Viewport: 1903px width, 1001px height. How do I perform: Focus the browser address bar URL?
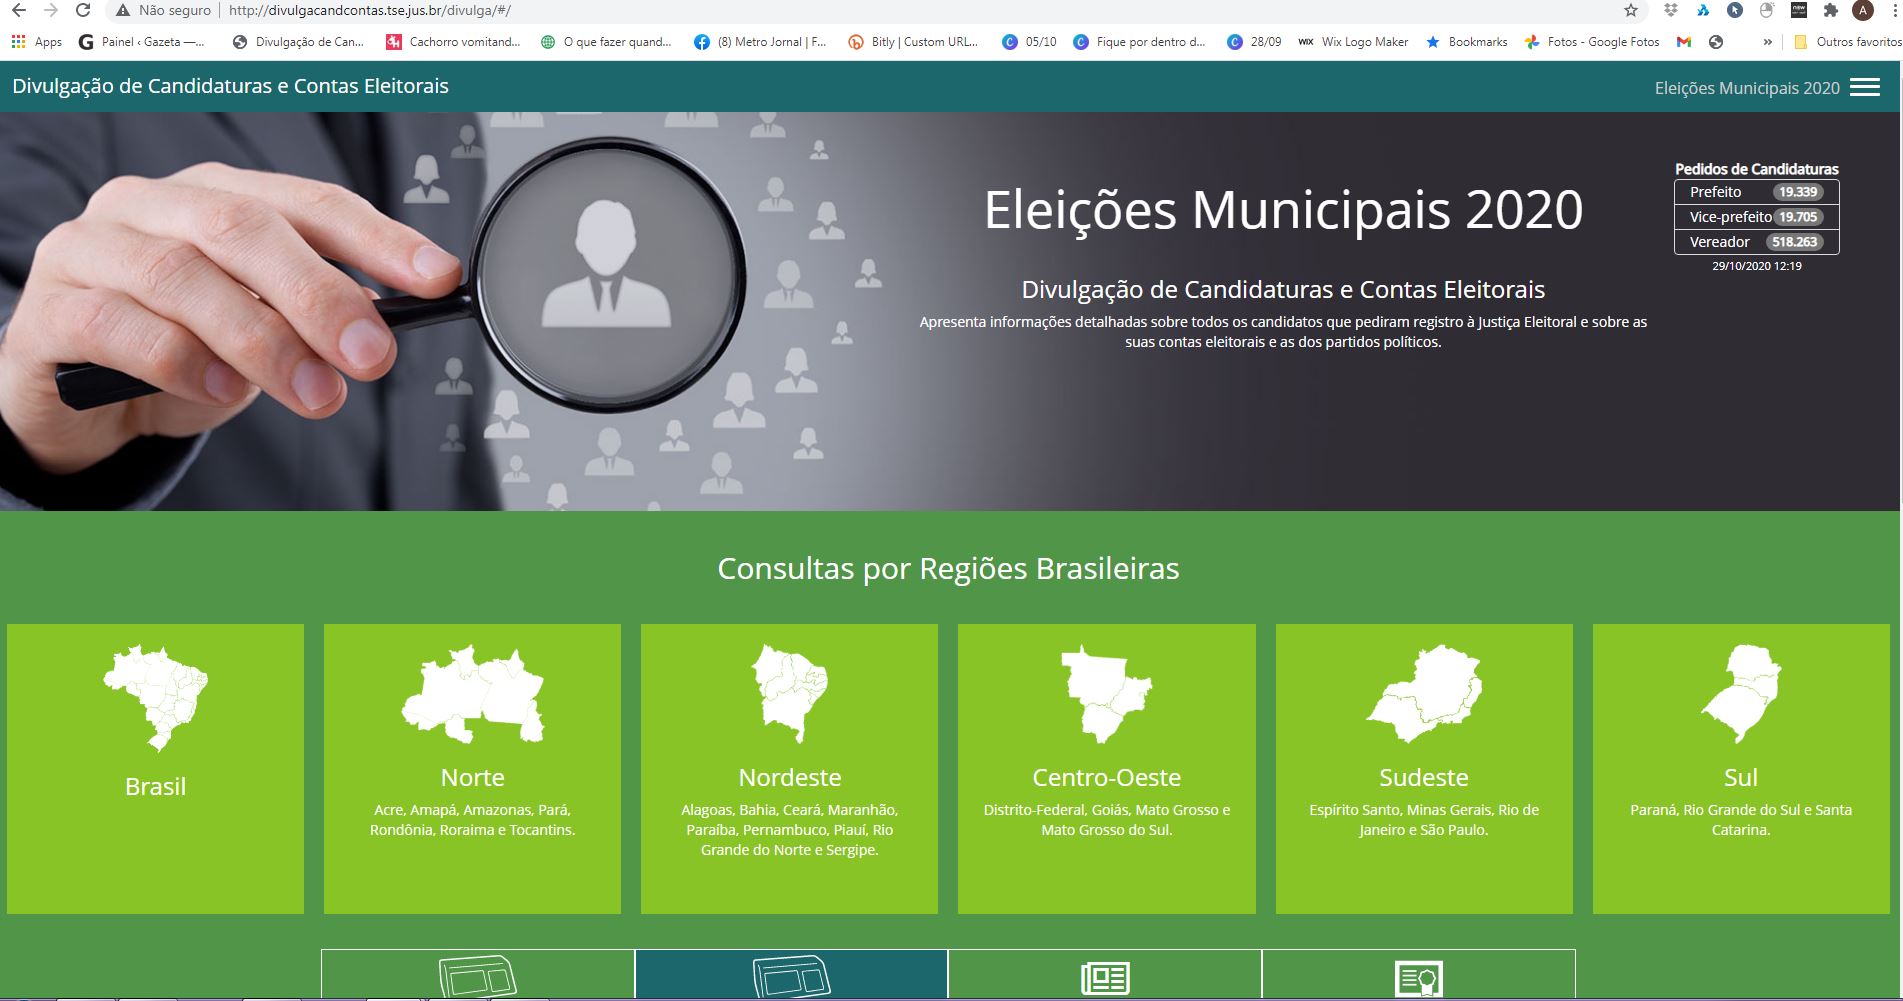(370, 11)
